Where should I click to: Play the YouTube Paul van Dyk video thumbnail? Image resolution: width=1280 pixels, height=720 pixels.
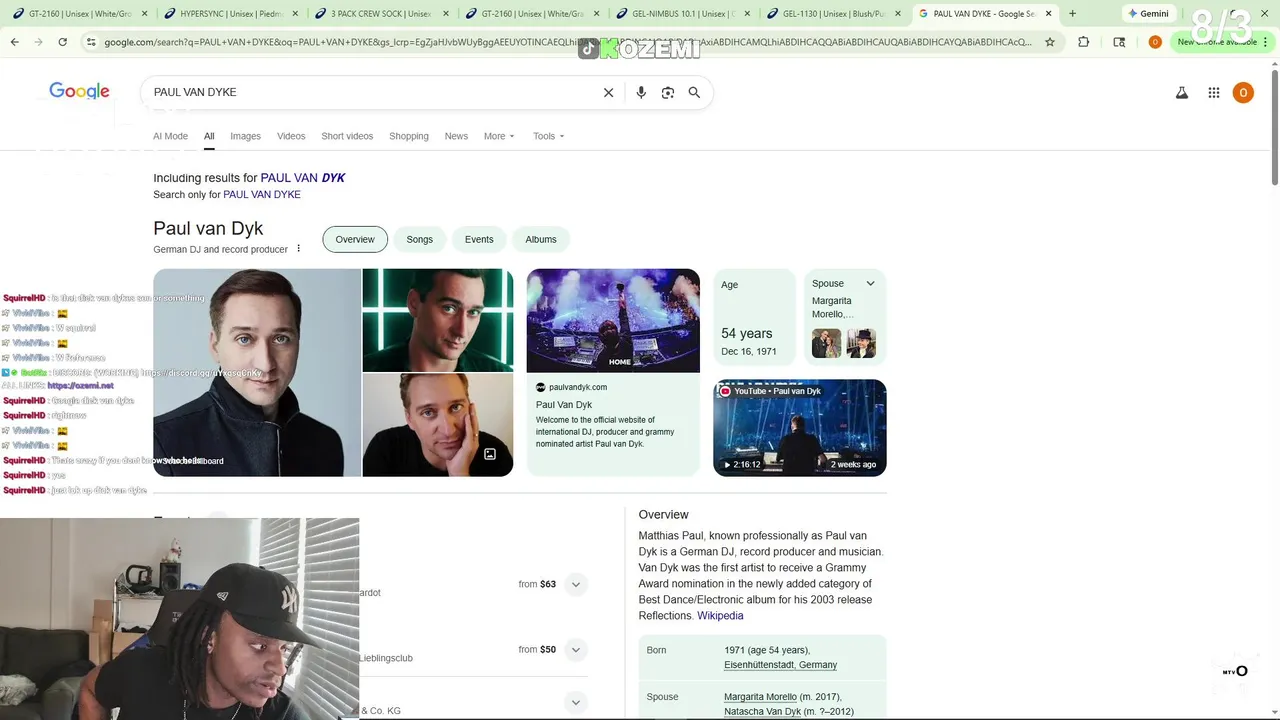point(800,427)
